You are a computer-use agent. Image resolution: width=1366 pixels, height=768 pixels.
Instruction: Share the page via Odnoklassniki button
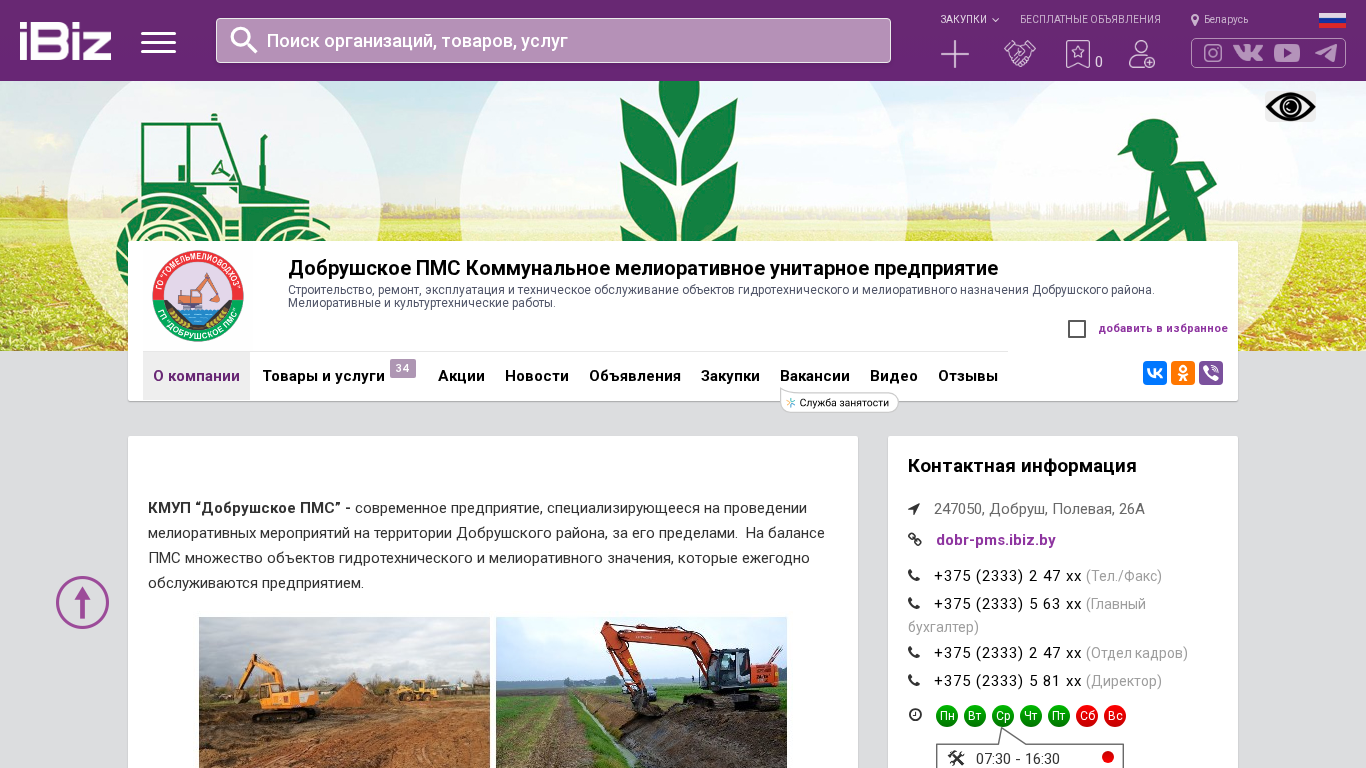point(1183,373)
